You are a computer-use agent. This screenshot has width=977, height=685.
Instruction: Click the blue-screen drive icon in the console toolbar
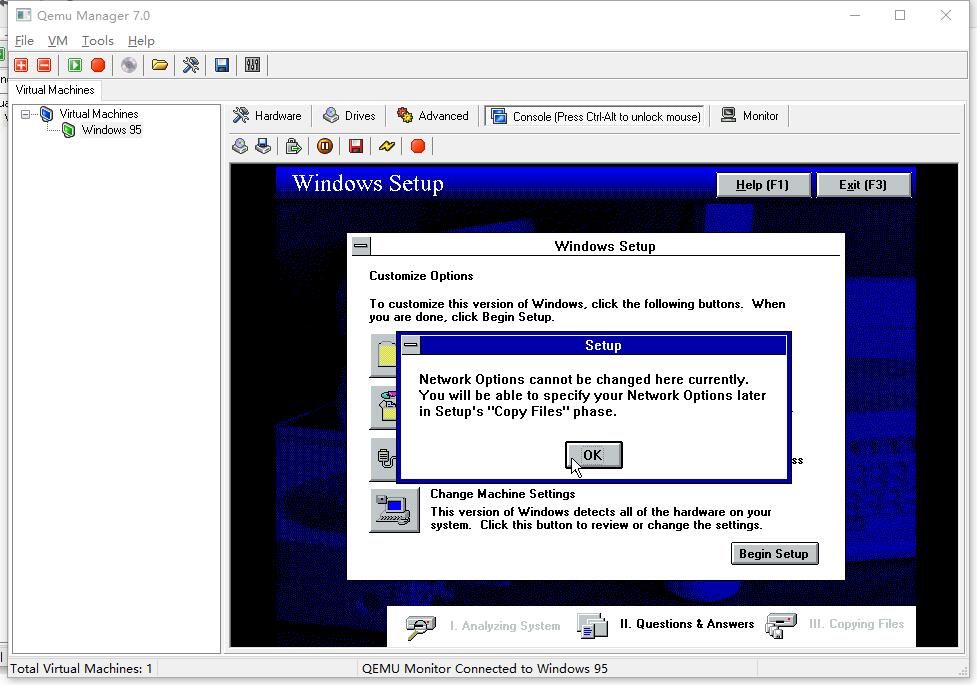point(263,146)
